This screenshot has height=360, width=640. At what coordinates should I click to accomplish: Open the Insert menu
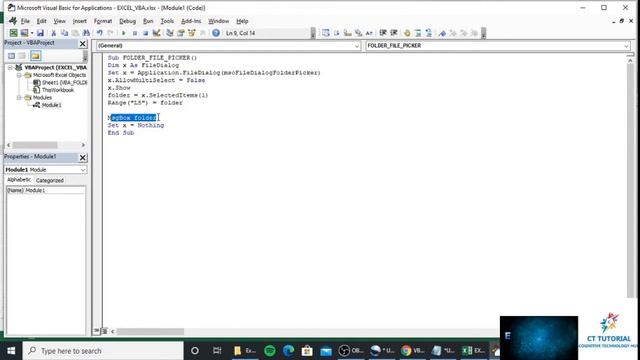[79, 21]
